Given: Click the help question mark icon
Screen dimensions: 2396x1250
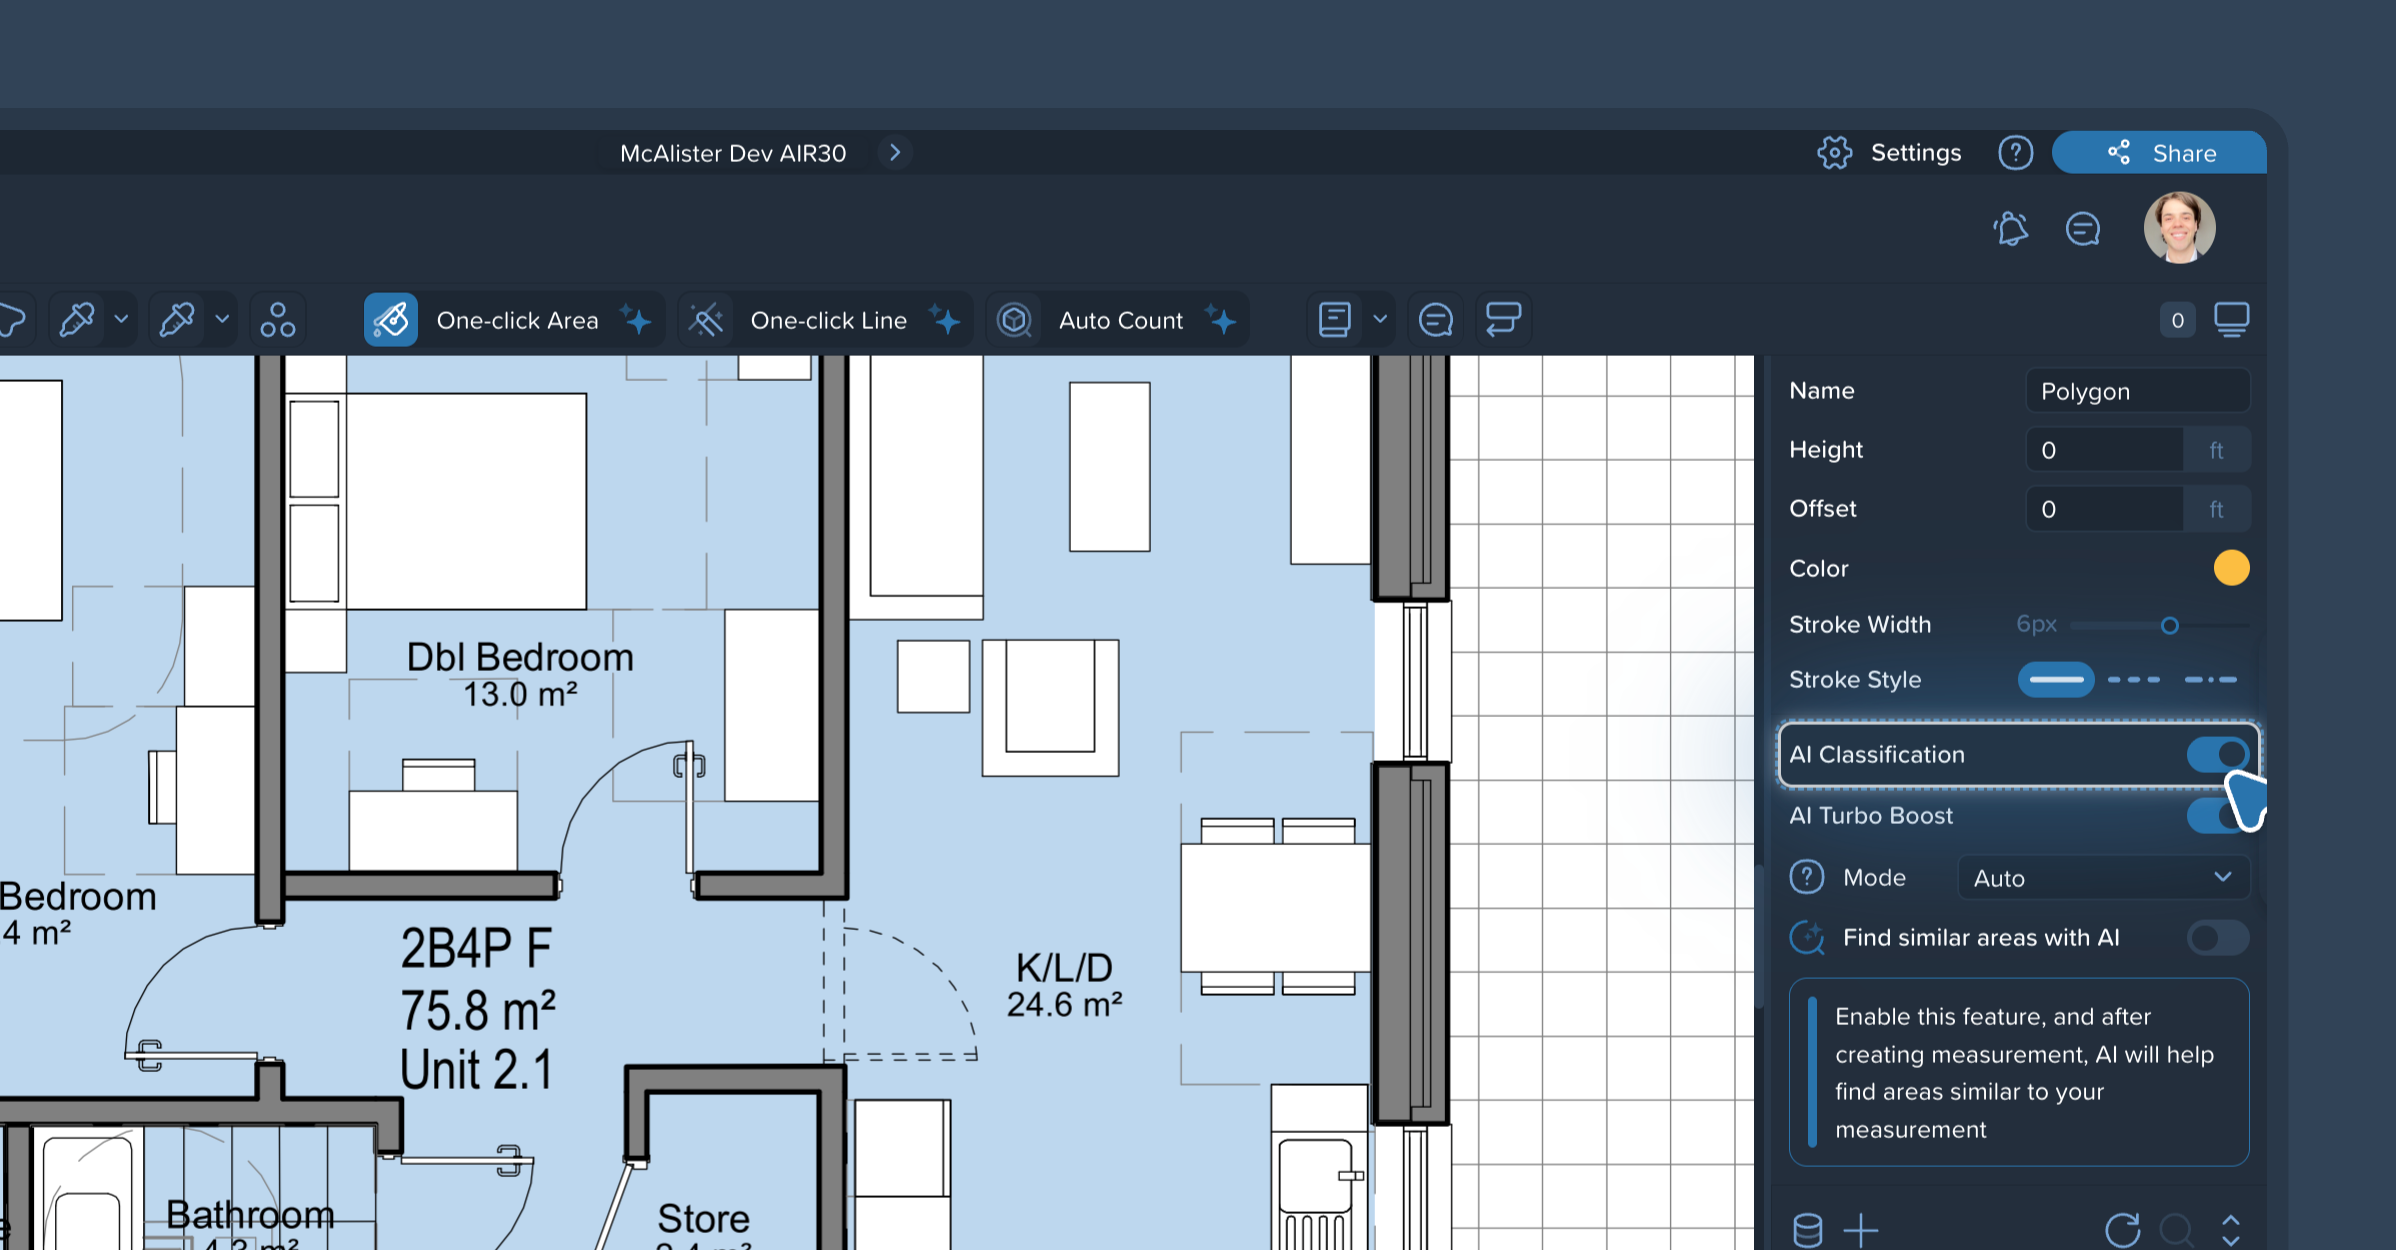Looking at the screenshot, I should click(2015, 153).
